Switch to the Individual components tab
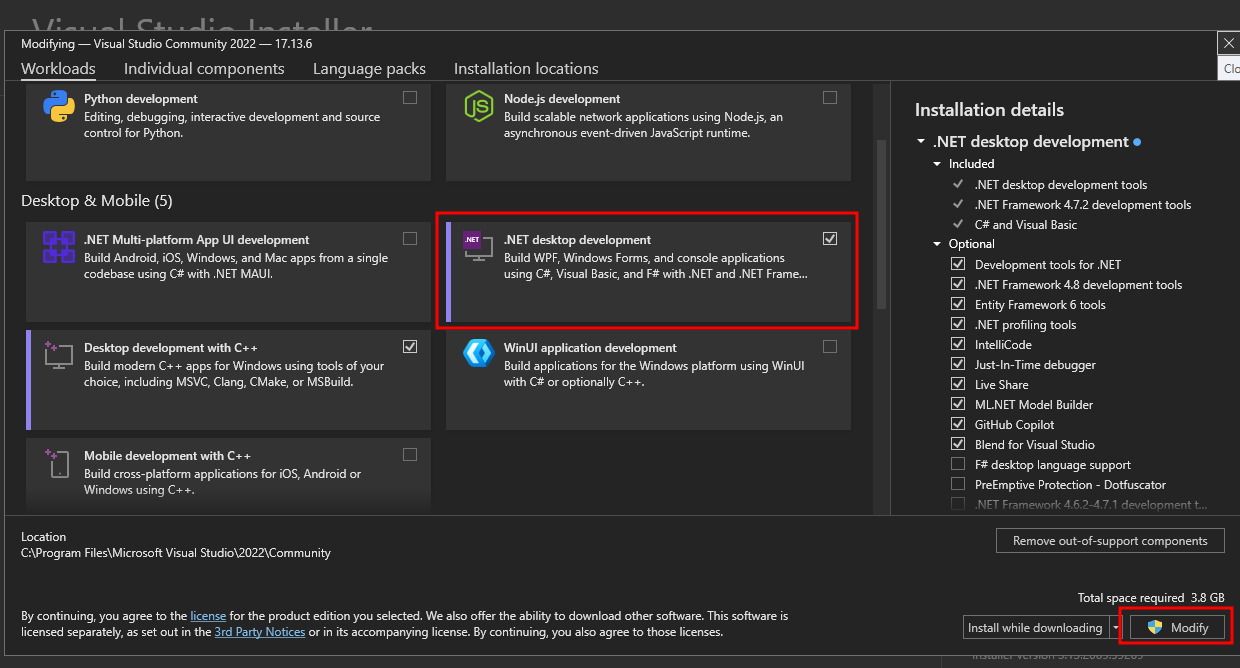This screenshot has width=1240, height=668. pos(204,68)
